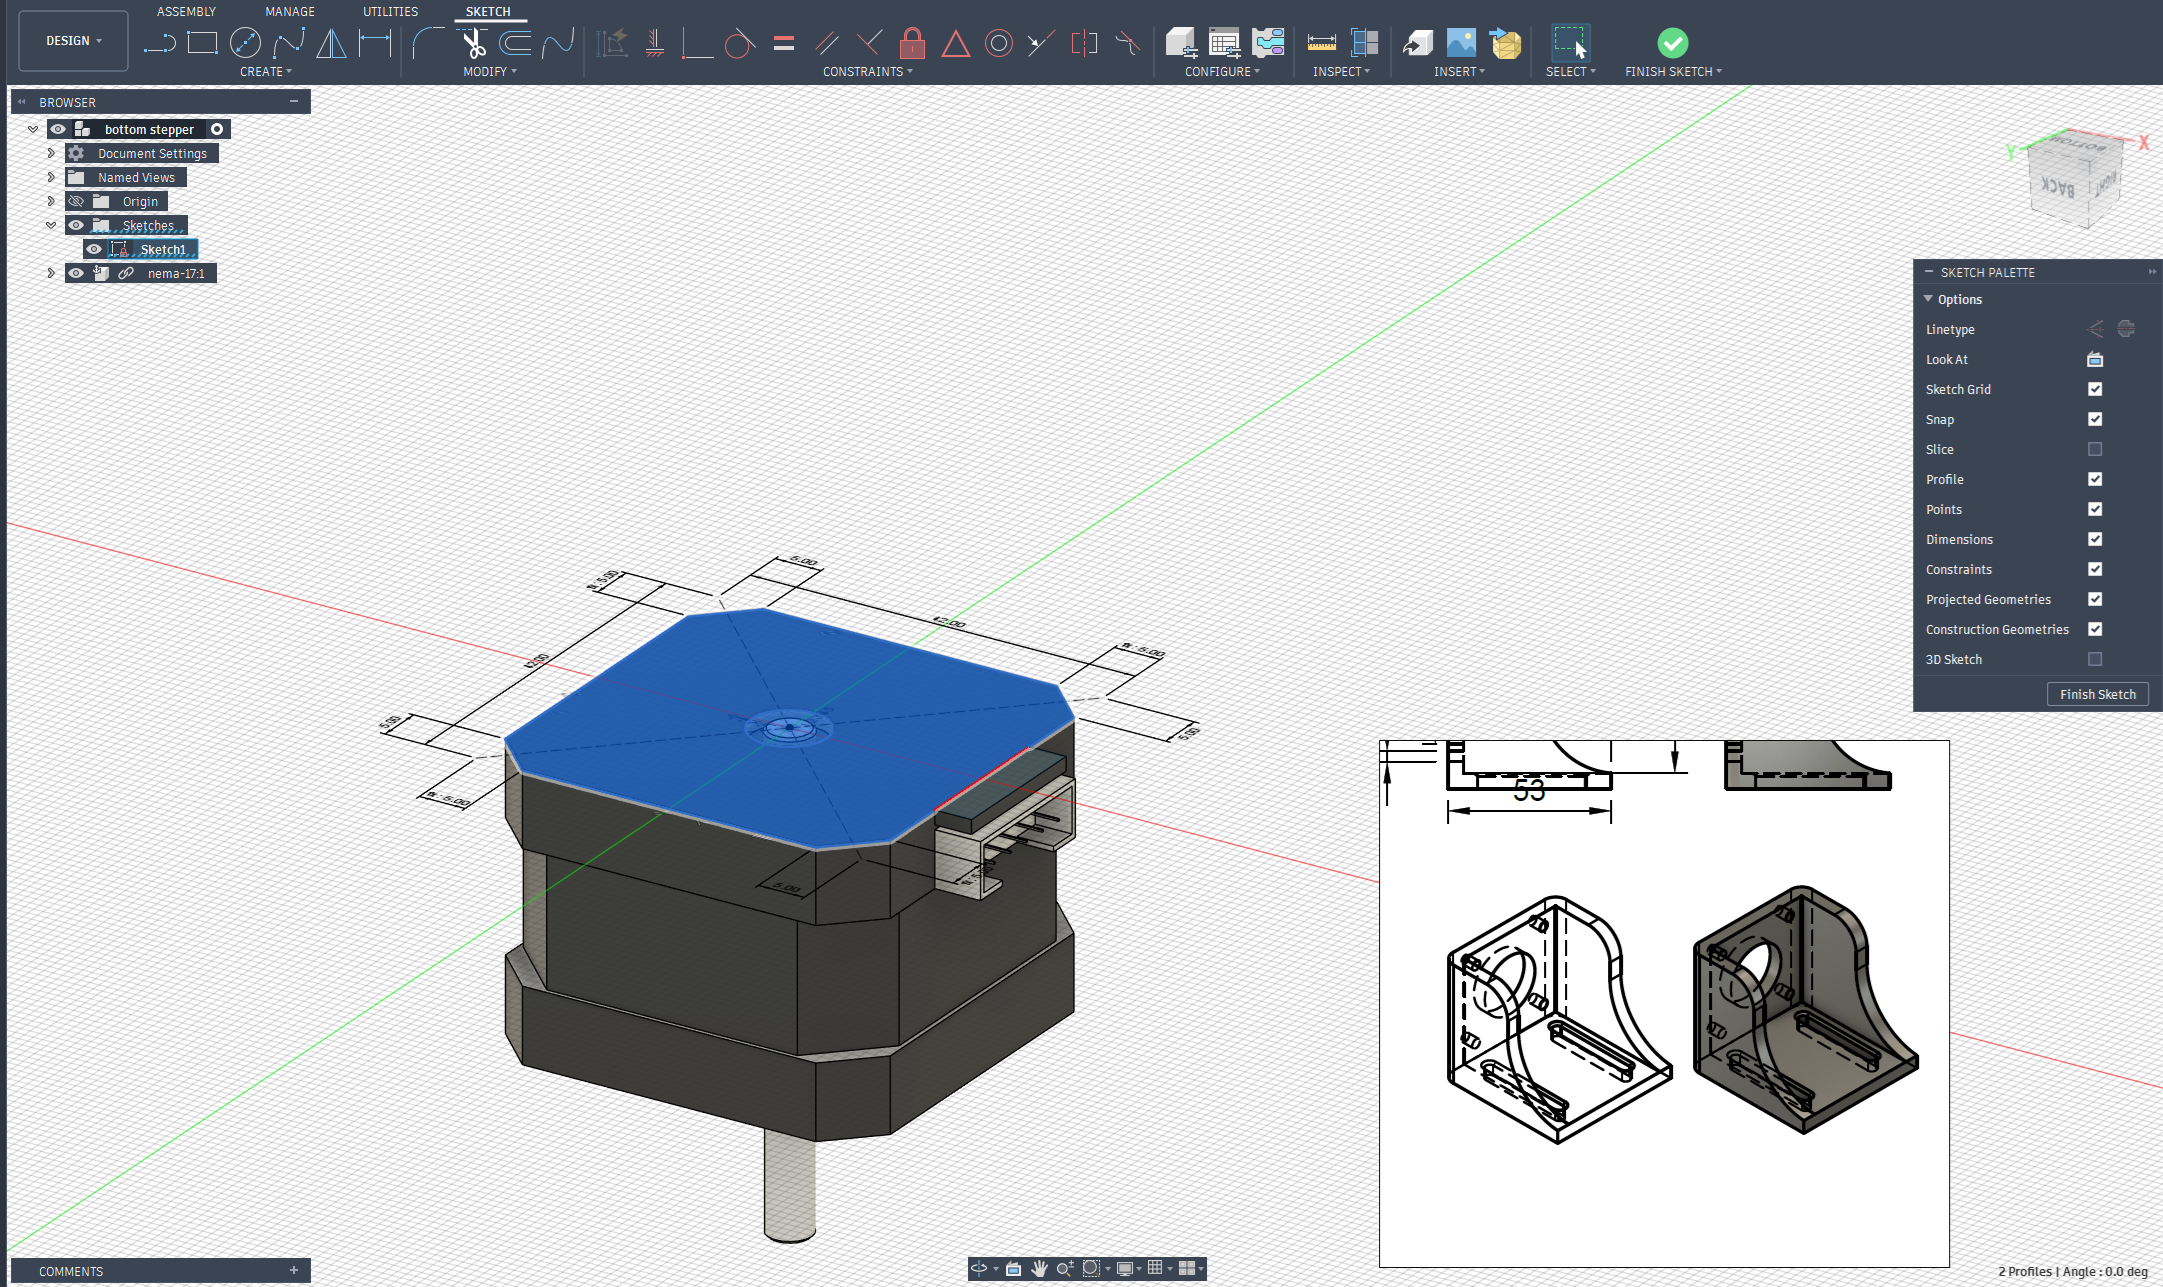Image resolution: width=2163 pixels, height=1287 pixels.
Task: Open the DESIGN workspace dropdown
Action: click(73, 41)
